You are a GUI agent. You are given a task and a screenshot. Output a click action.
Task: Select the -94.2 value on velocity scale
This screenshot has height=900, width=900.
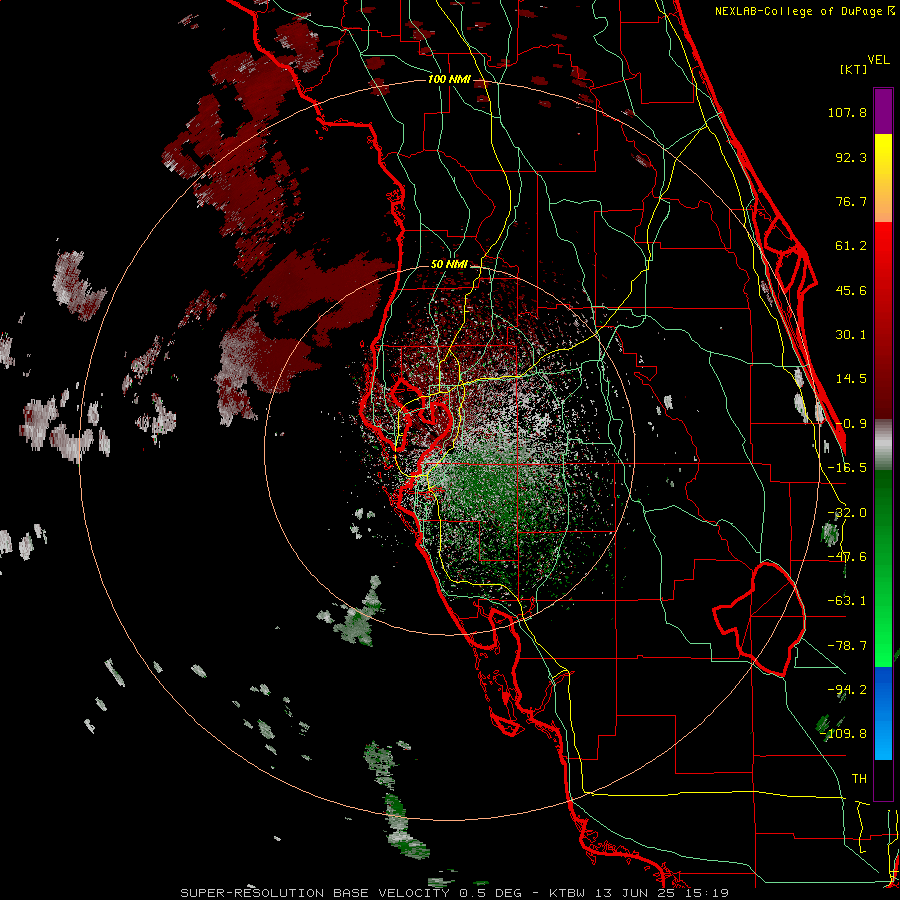(x=847, y=690)
